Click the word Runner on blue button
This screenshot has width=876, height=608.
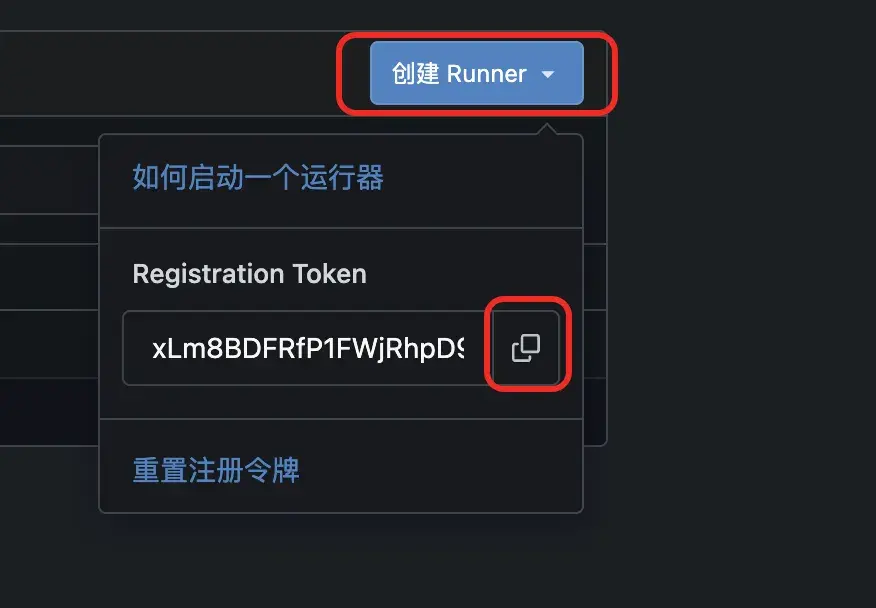coord(487,74)
